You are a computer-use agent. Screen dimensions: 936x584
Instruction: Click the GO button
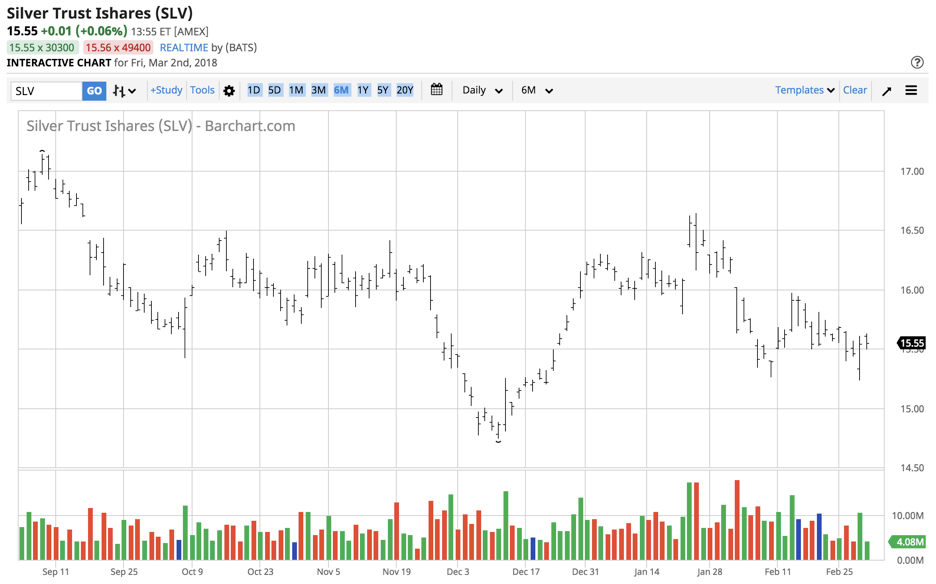94,91
